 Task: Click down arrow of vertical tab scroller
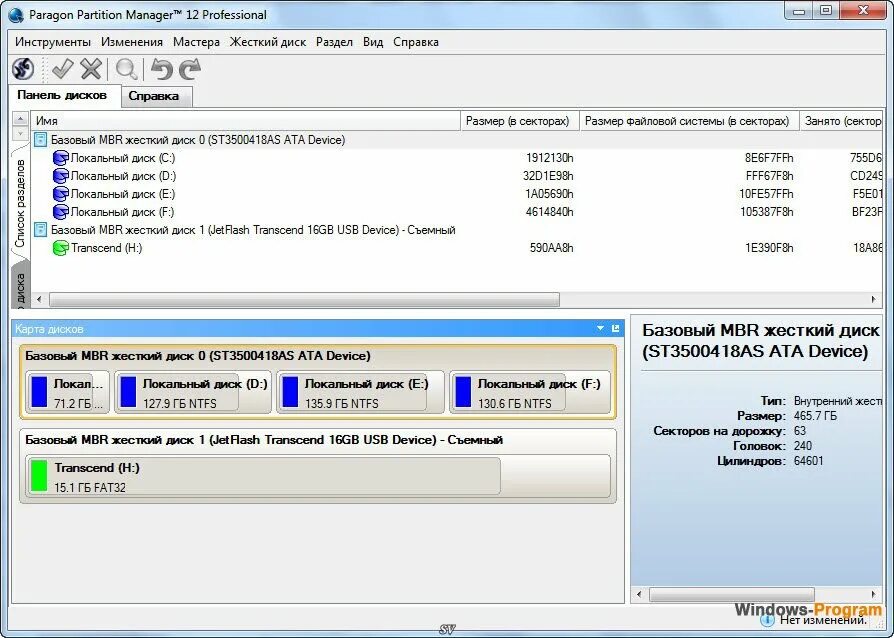pyautogui.click(x=20, y=133)
